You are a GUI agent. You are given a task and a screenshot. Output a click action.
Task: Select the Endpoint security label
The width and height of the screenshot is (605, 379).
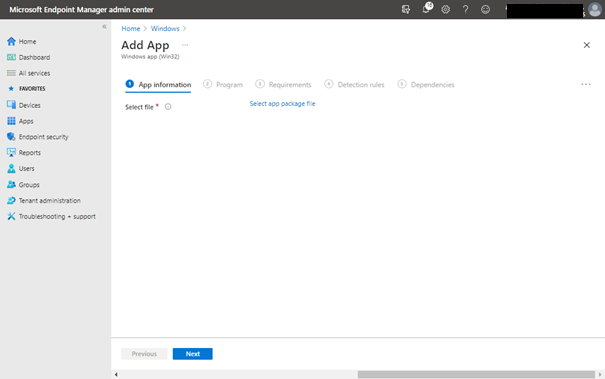click(44, 137)
